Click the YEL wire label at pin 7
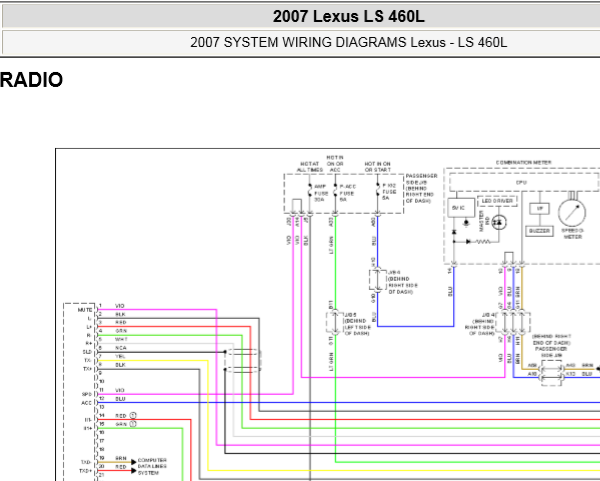 (121, 356)
